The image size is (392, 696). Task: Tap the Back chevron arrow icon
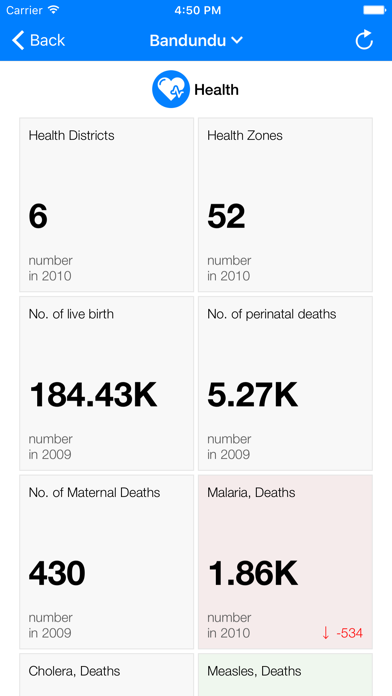18,40
